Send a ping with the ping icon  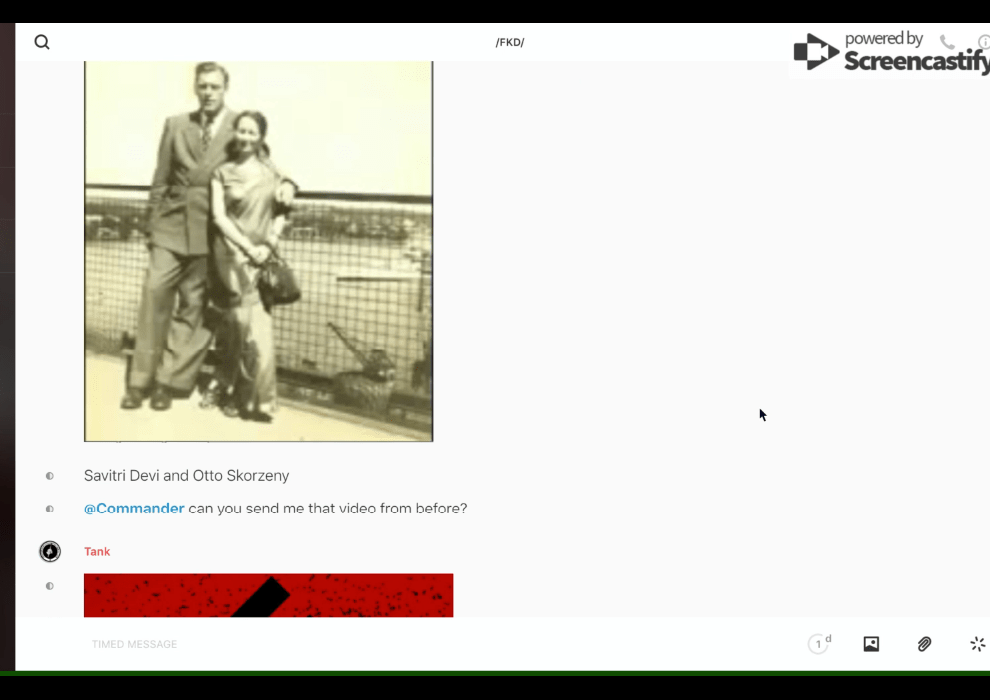click(977, 644)
